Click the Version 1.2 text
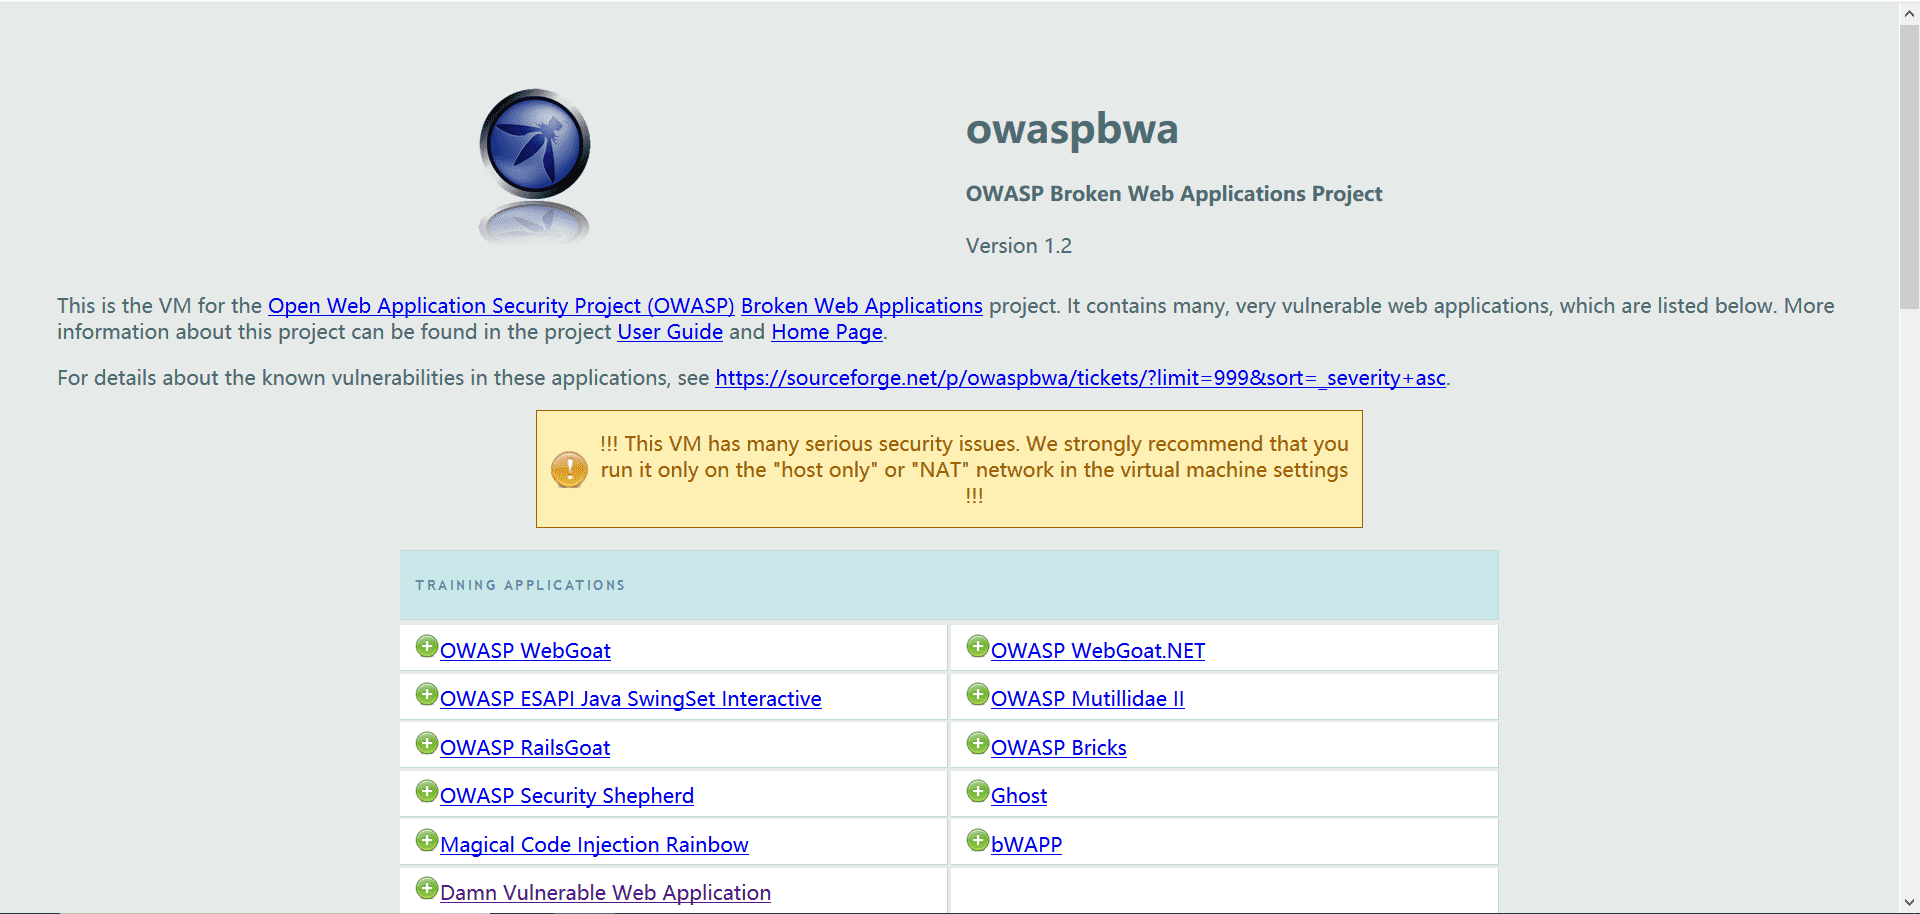Screen dimensions: 1920x914 coord(1019,246)
